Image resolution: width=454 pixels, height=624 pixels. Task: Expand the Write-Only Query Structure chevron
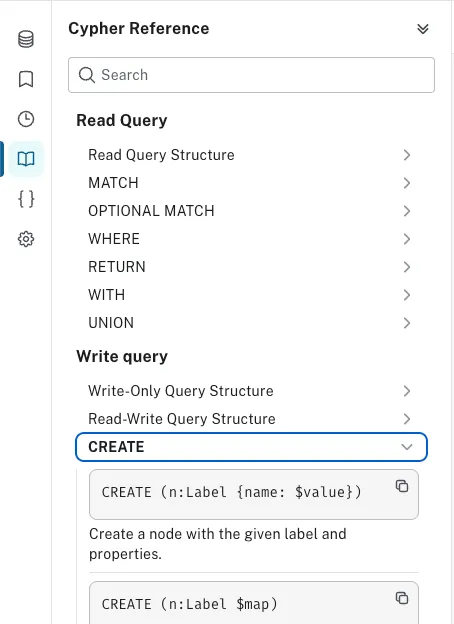click(406, 391)
